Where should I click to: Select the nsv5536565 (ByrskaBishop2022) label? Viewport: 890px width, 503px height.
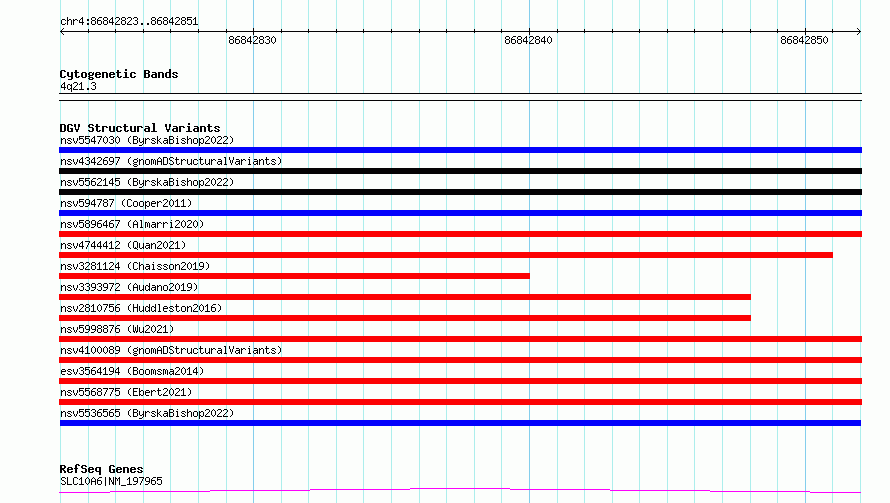tap(147, 413)
